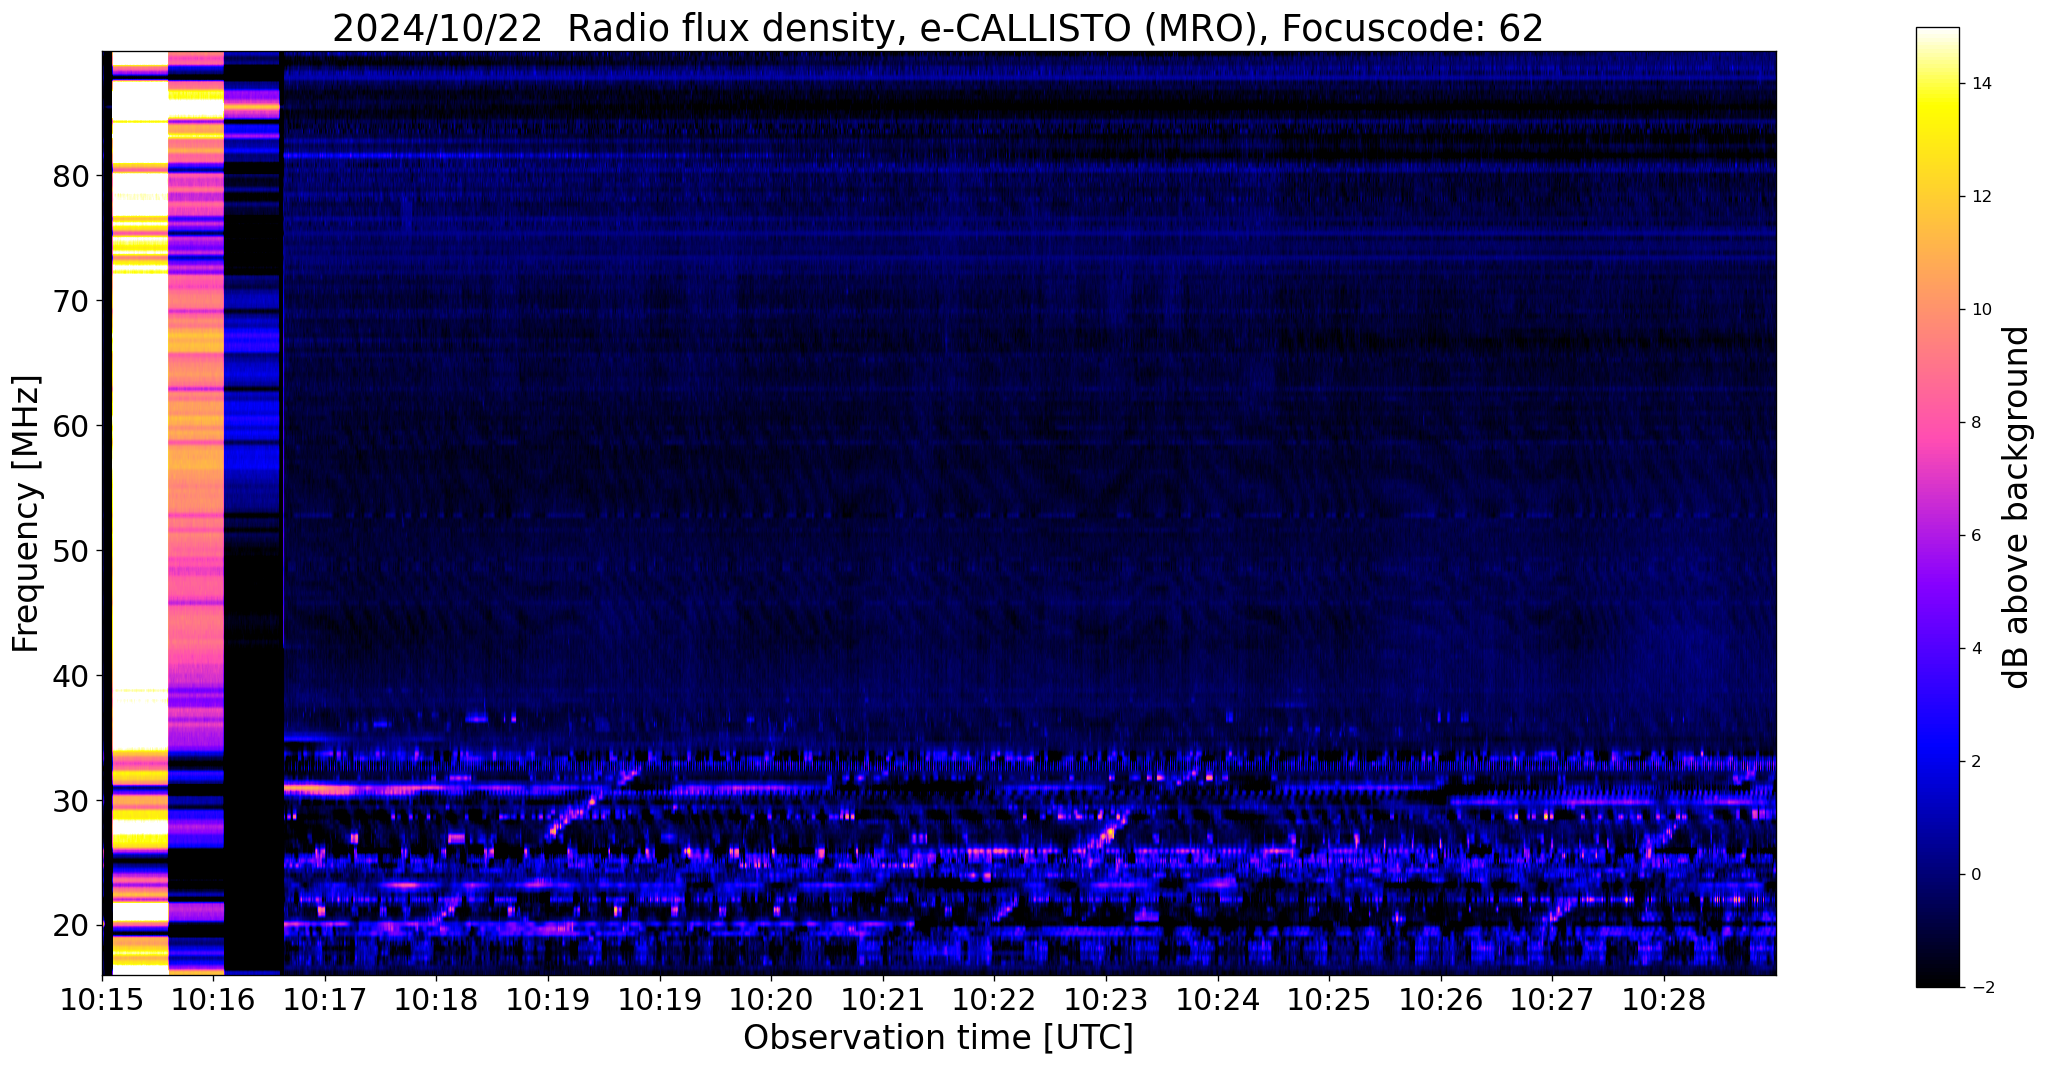2047x1067 pixels.
Task: Click the 30 MHz frequency tick label
Action: coord(70,801)
